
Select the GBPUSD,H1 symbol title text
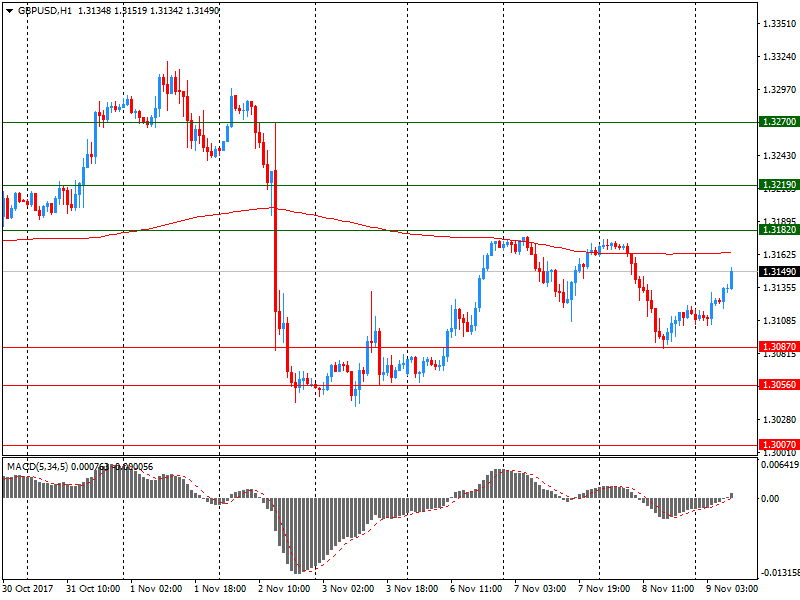click(45, 10)
